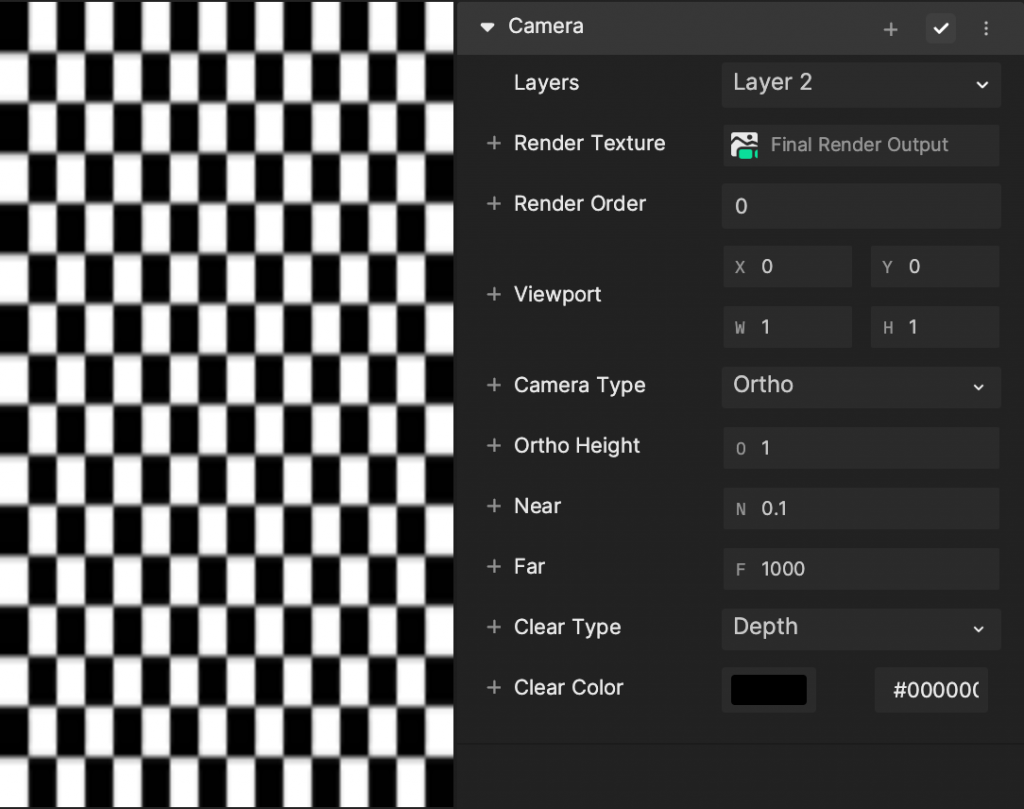Disable the Camera component checkbox
Screen dimensions: 1024x809
(x=940, y=29)
